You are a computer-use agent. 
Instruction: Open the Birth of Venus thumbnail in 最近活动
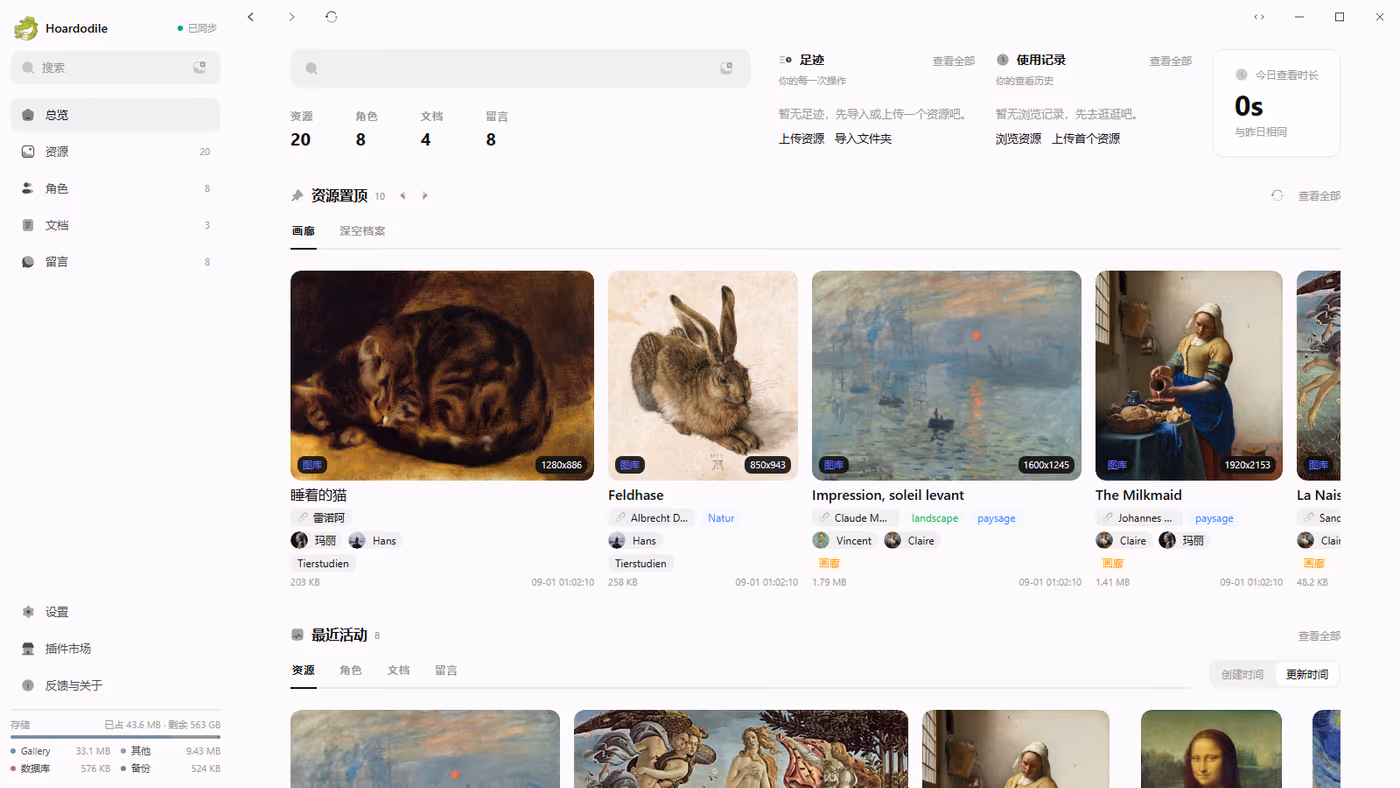741,749
